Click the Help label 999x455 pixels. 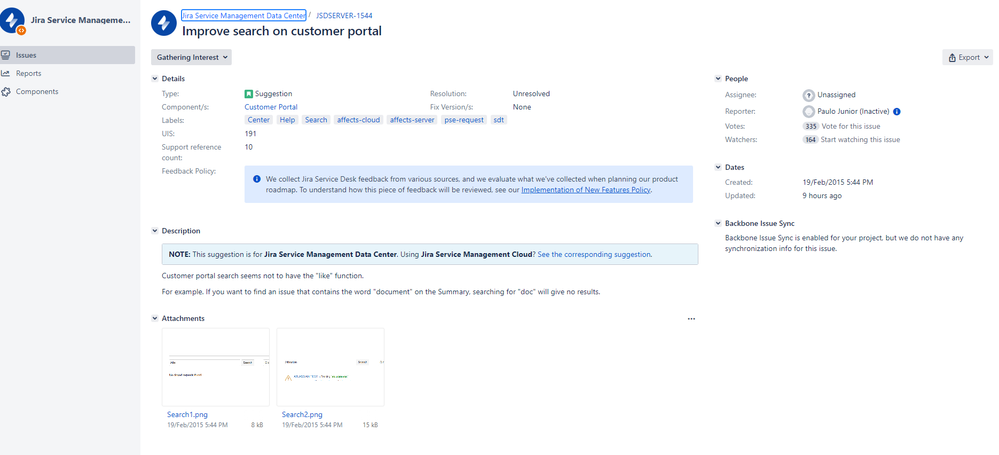point(287,120)
